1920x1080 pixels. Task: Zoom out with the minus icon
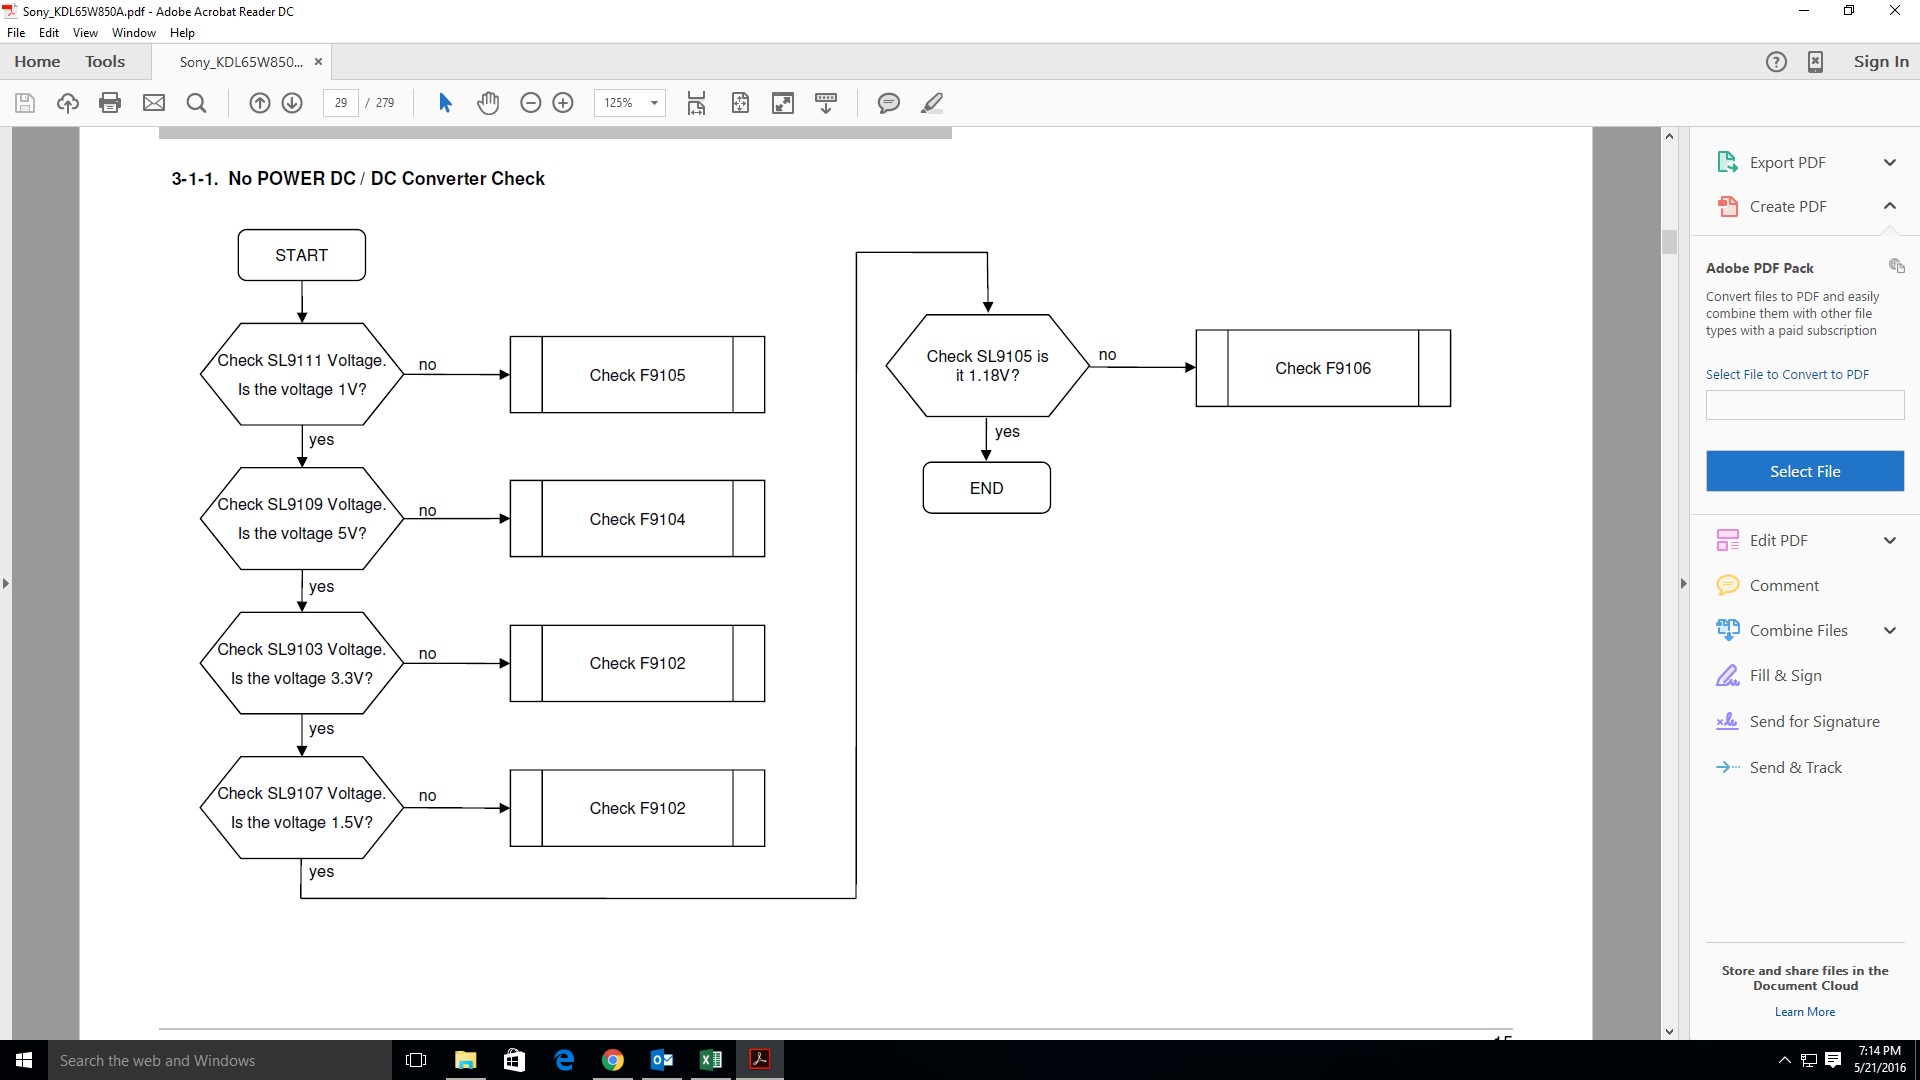pyautogui.click(x=531, y=103)
